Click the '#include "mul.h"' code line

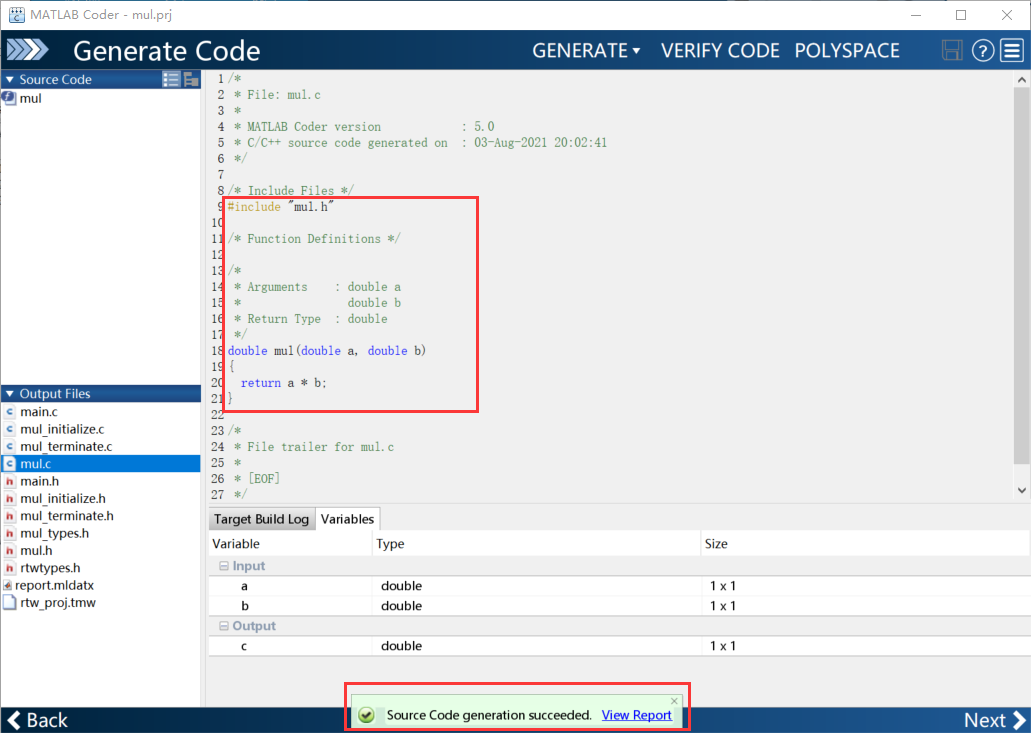[x=281, y=207]
